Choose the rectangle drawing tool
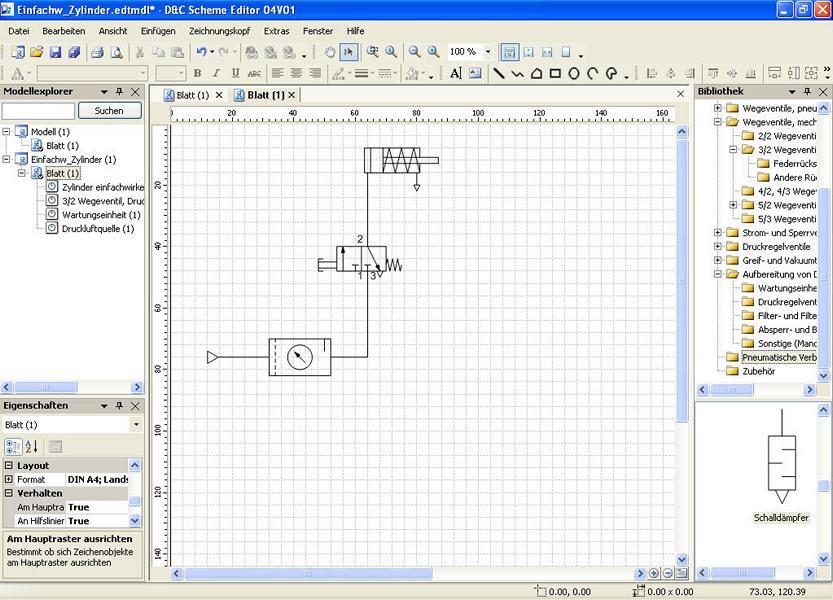 point(555,73)
